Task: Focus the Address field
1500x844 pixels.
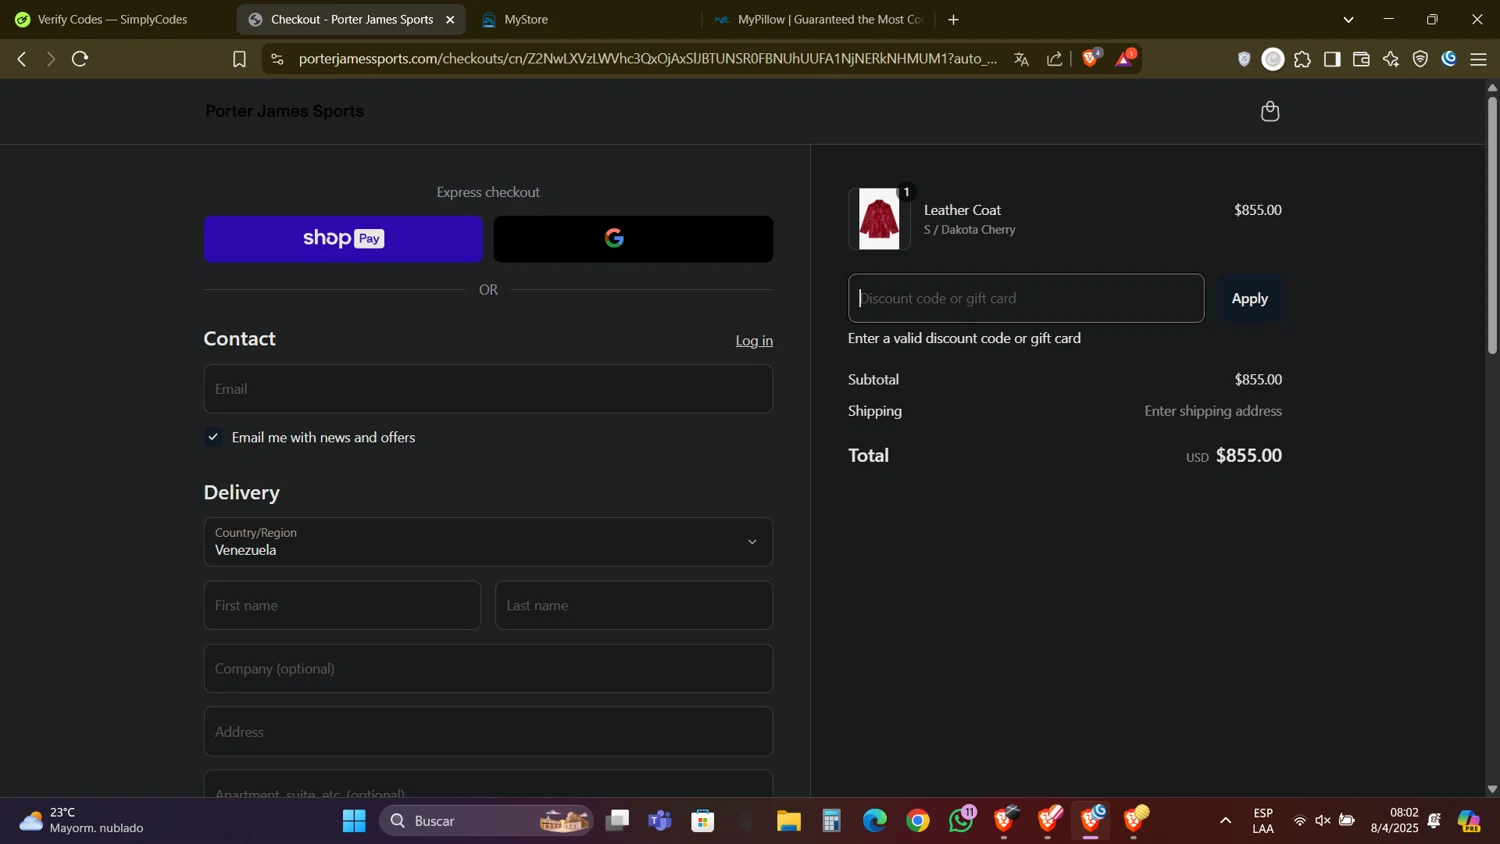Action: 488,732
